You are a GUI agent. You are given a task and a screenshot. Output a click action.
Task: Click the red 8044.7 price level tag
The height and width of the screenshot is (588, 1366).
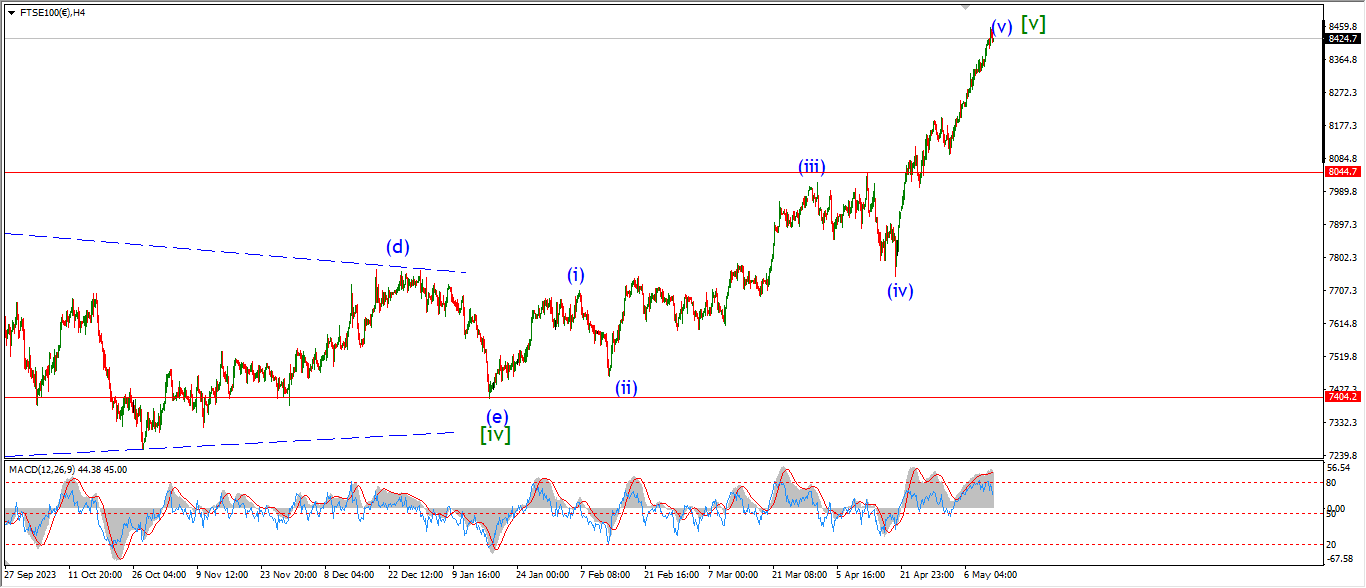(1341, 172)
